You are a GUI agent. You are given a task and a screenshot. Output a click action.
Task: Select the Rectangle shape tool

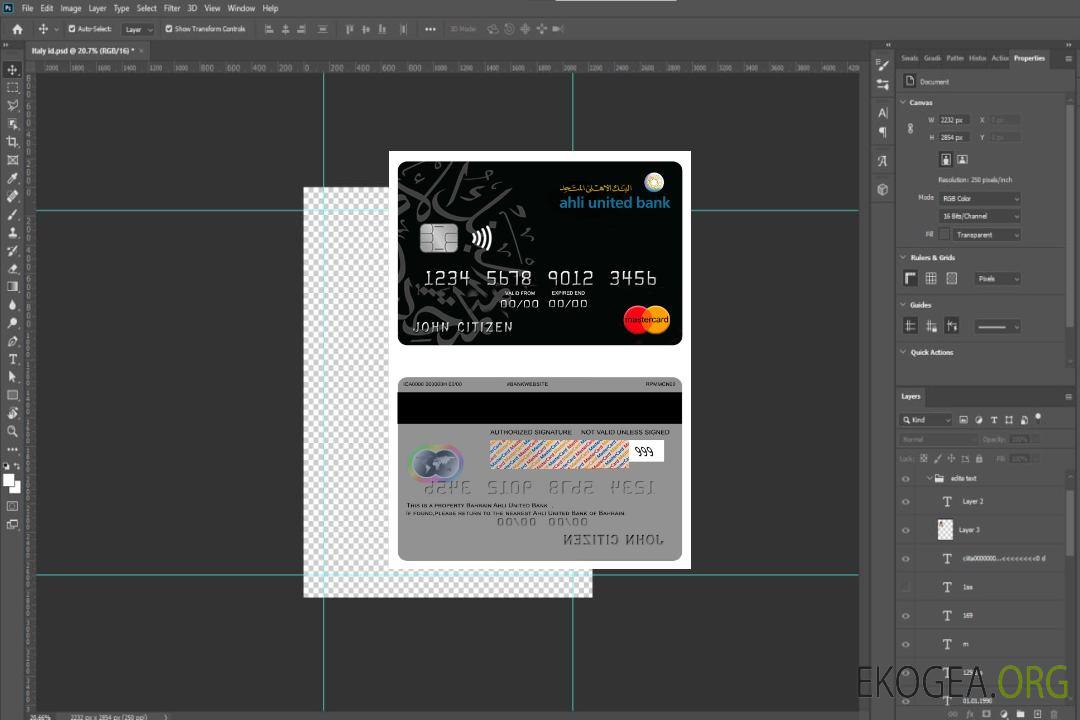click(x=12, y=395)
